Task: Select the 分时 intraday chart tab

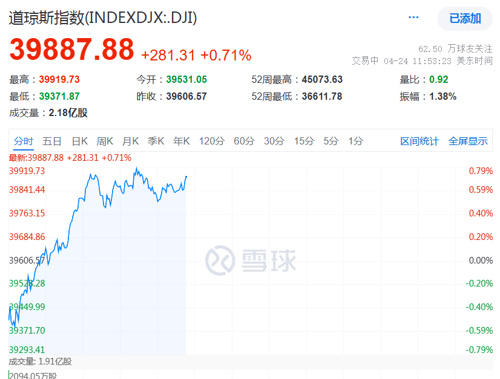Action: point(23,141)
